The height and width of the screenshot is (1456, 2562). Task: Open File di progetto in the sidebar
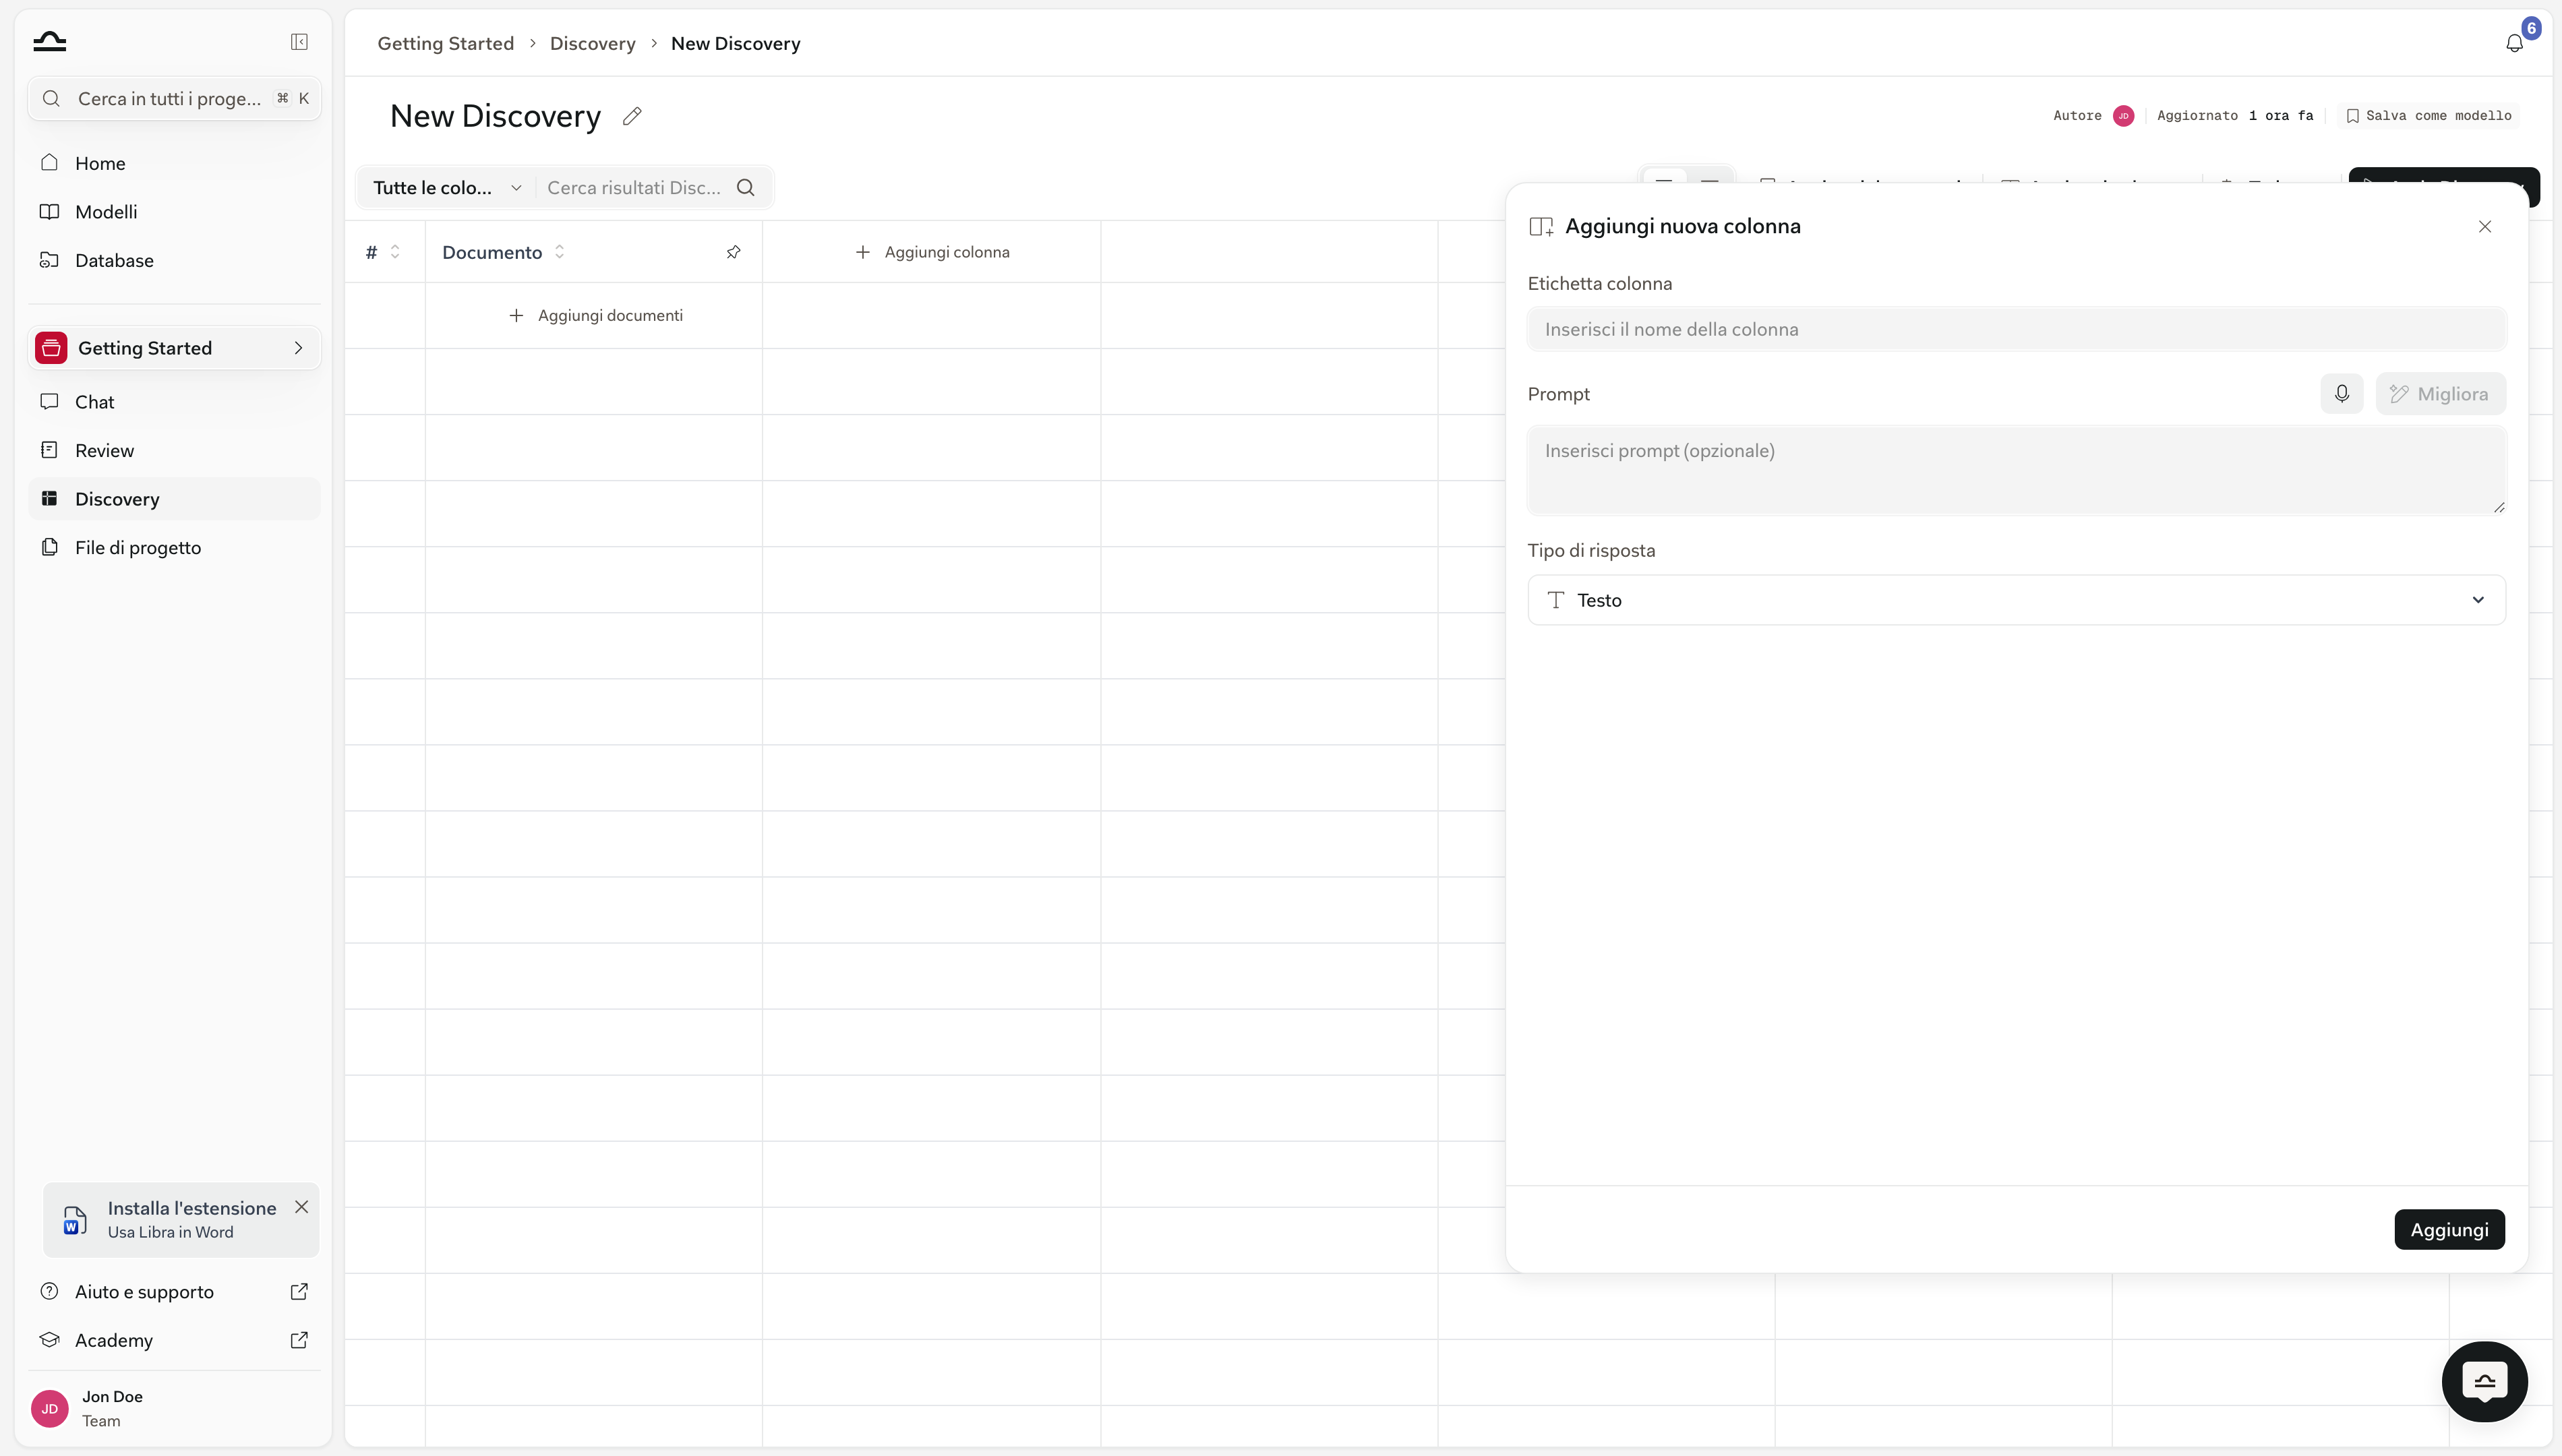tap(174, 547)
